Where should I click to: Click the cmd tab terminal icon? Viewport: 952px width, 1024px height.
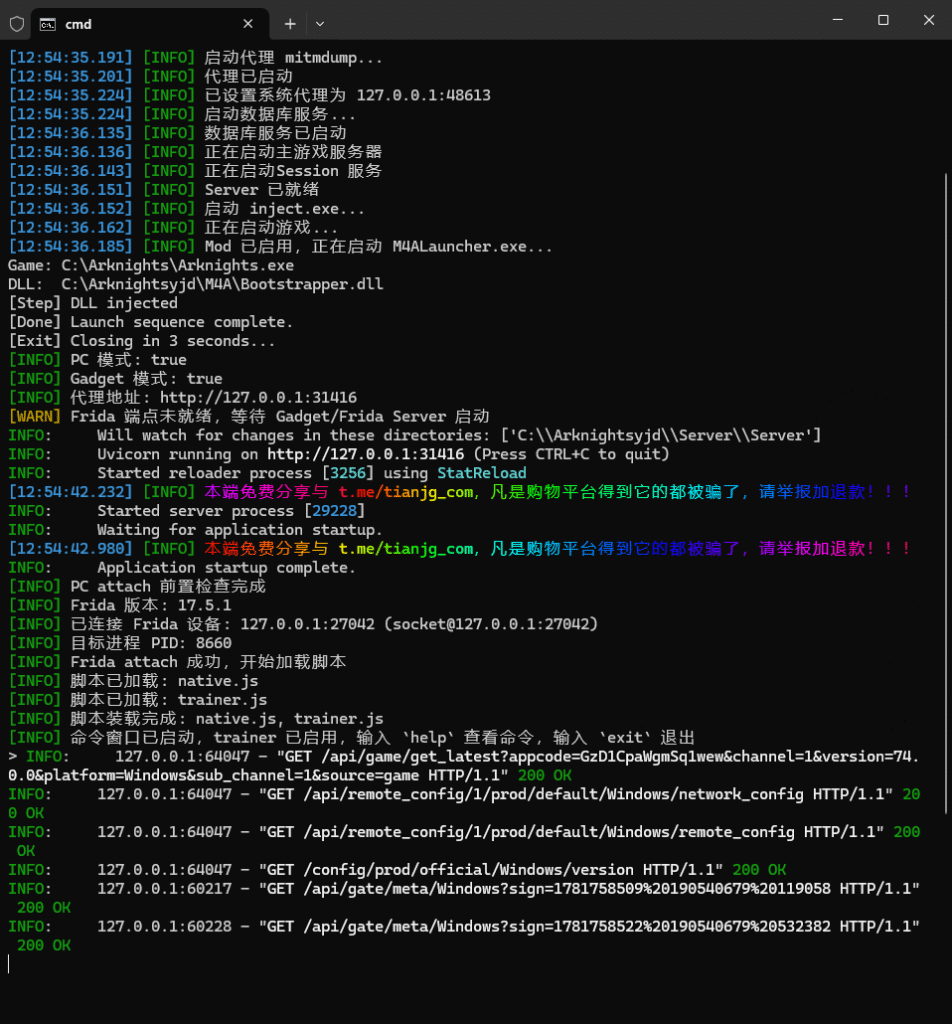pyautogui.click(x=48, y=24)
